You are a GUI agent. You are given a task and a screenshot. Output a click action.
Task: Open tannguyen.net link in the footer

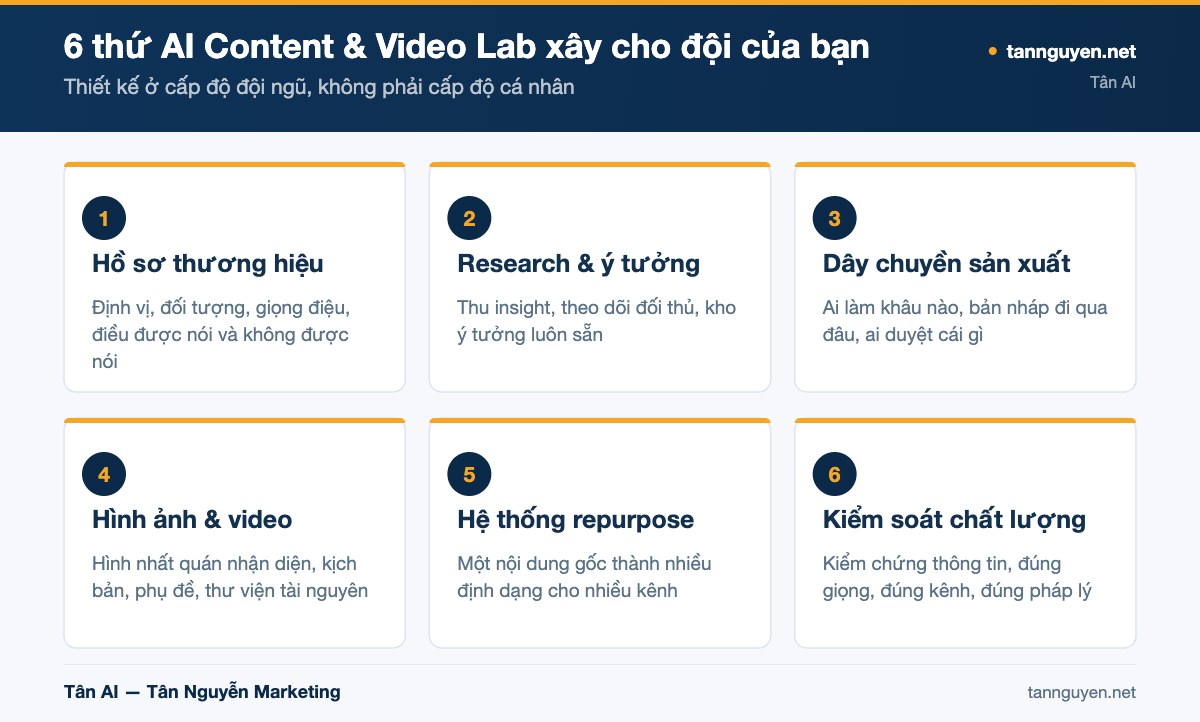point(1081,692)
